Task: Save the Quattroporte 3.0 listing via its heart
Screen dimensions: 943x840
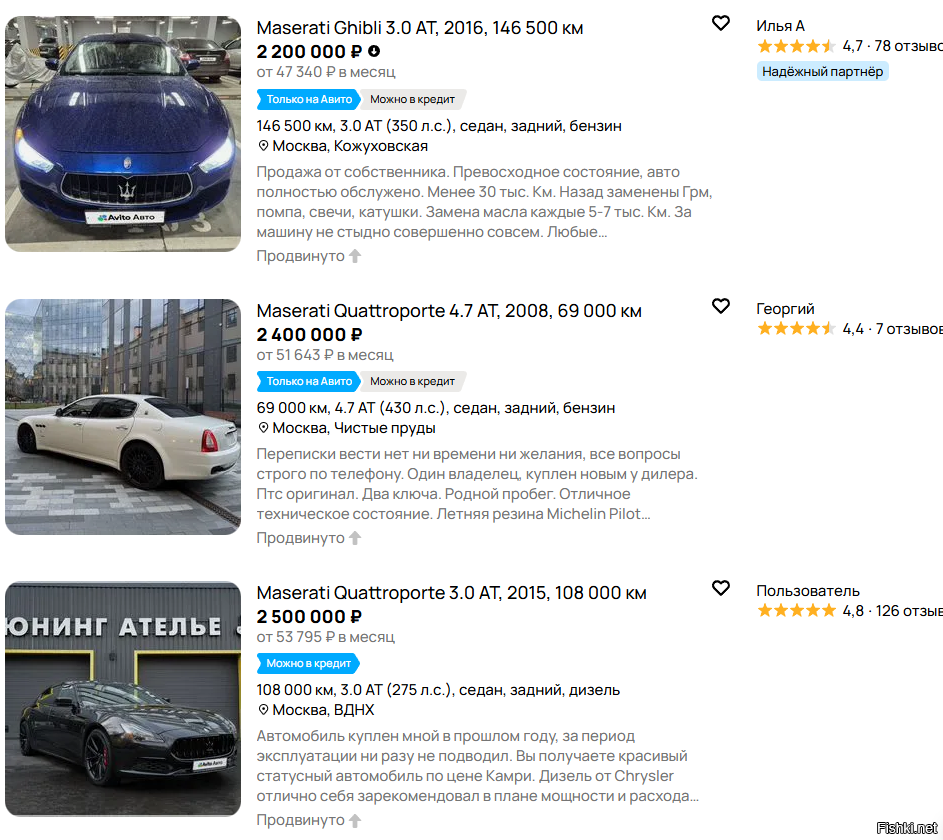Action: pos(721,588)
